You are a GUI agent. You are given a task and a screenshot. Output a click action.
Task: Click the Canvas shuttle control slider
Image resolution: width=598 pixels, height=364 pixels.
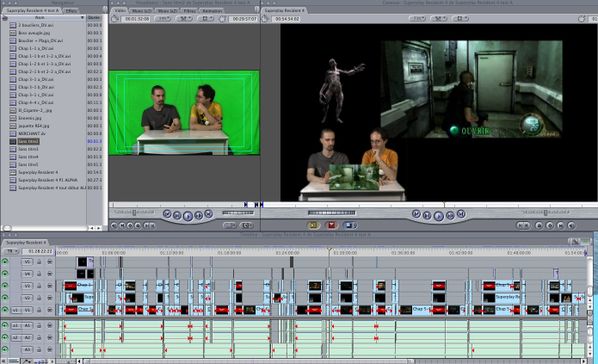coord(545,212)
